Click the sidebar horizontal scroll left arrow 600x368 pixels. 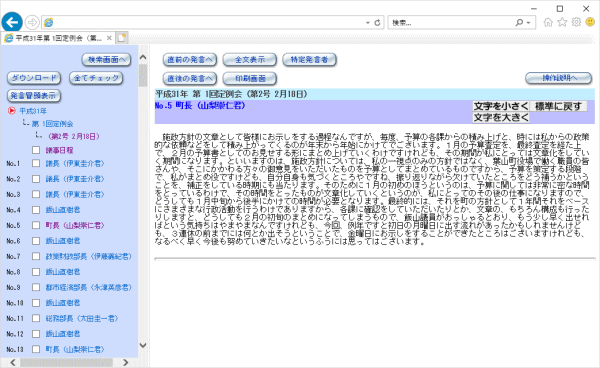click(x=13, y=362)
